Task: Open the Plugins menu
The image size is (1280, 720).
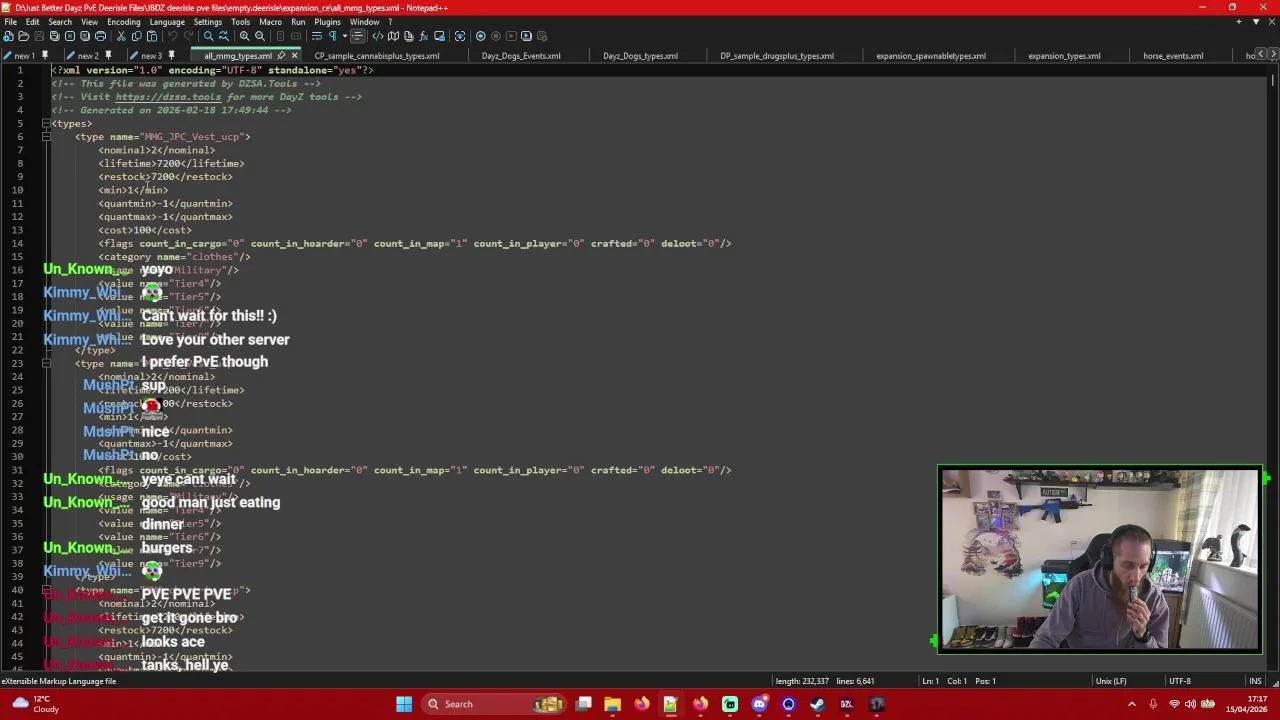Action: click(x=327, y=21)
